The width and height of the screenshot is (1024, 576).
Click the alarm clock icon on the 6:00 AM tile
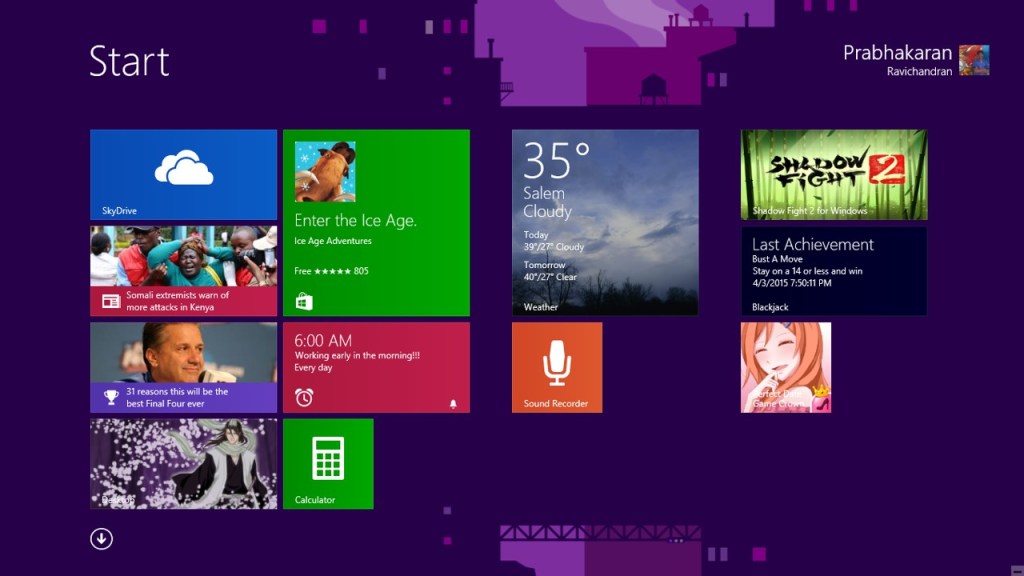point(304,397)
